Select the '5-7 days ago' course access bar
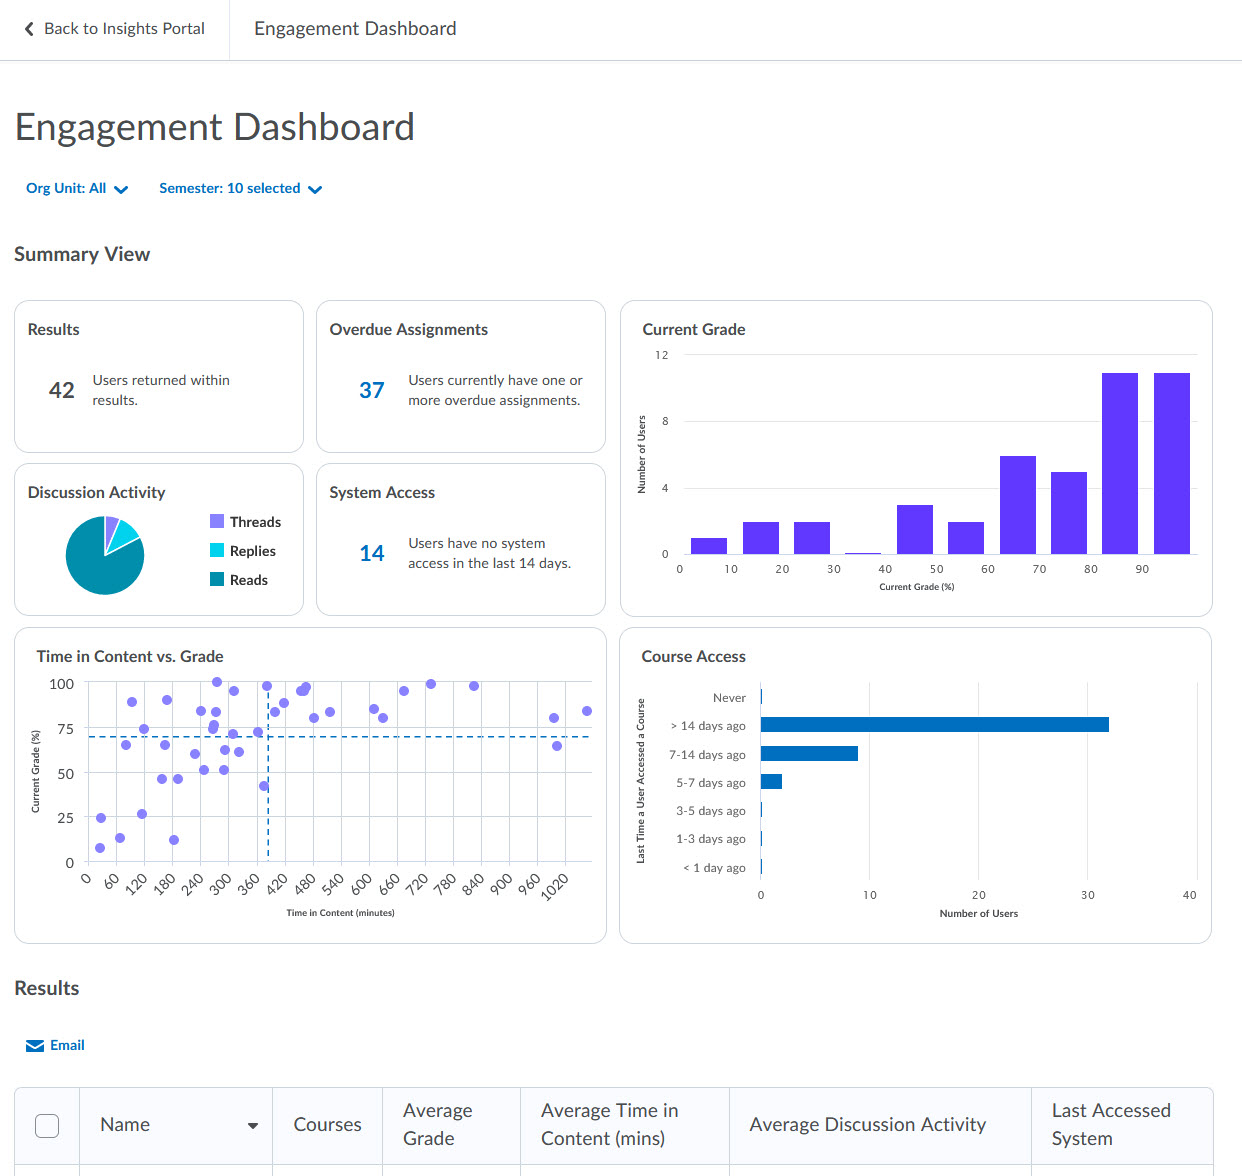Viewport: 1242px width, 1176px height. [771, 782]
